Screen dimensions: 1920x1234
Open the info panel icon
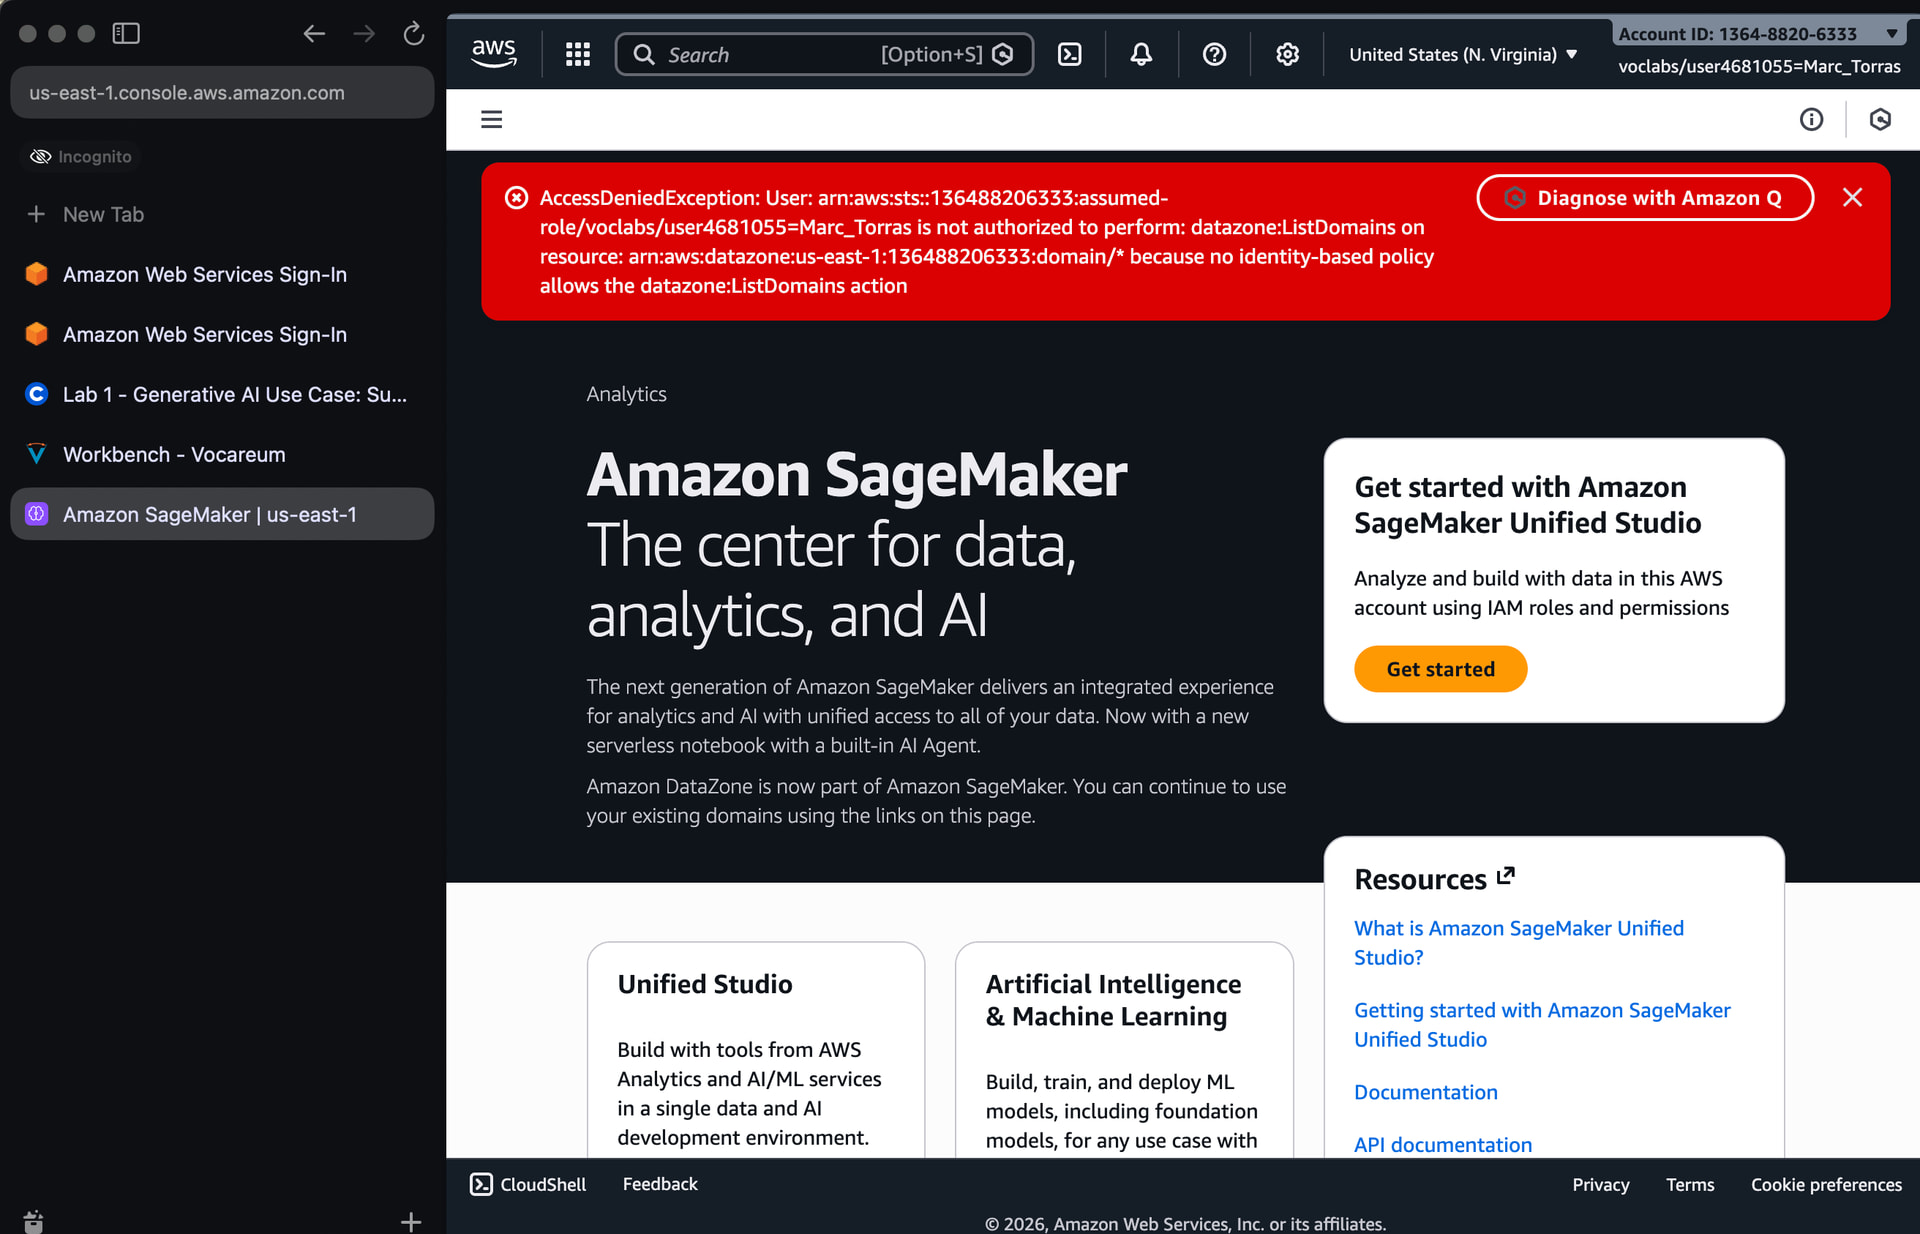click(x=1811, y=120)
